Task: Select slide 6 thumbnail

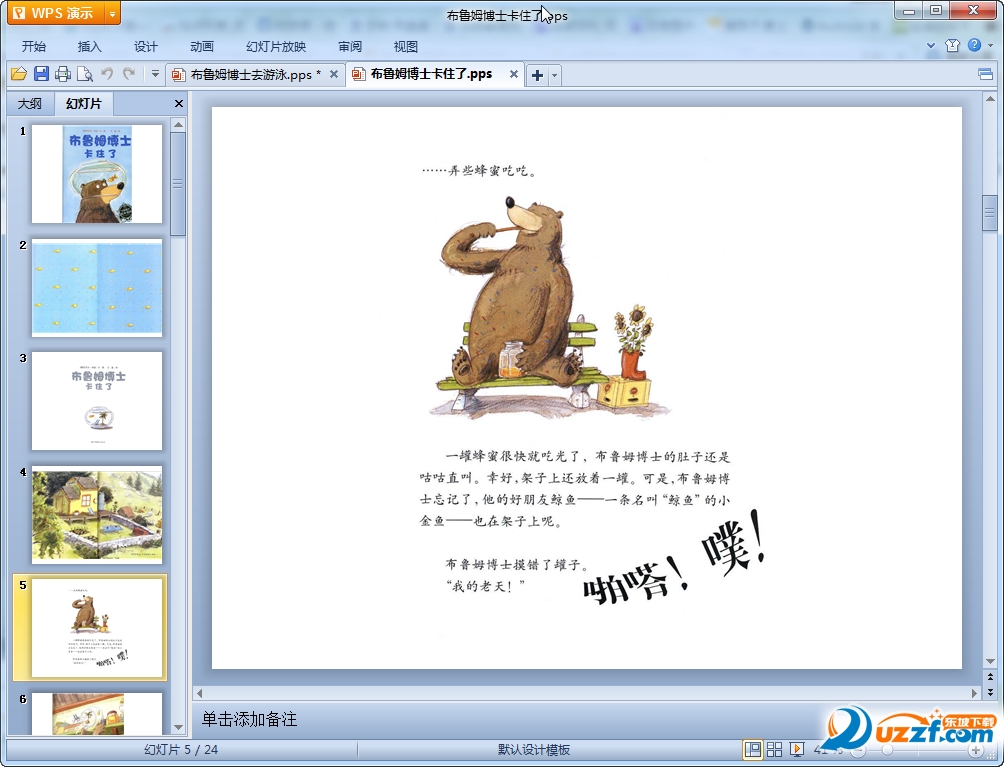Action: click(x=97, y=713)
